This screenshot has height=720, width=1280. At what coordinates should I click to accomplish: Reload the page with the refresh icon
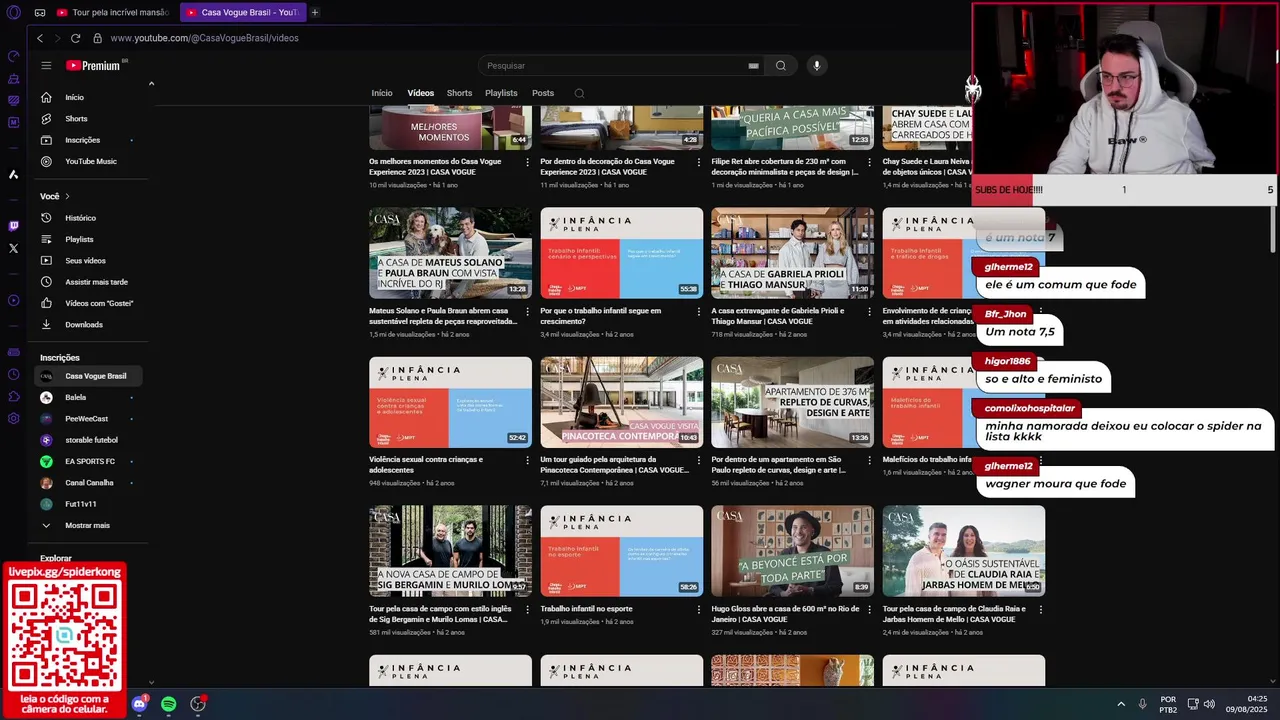tap(75, 38)
